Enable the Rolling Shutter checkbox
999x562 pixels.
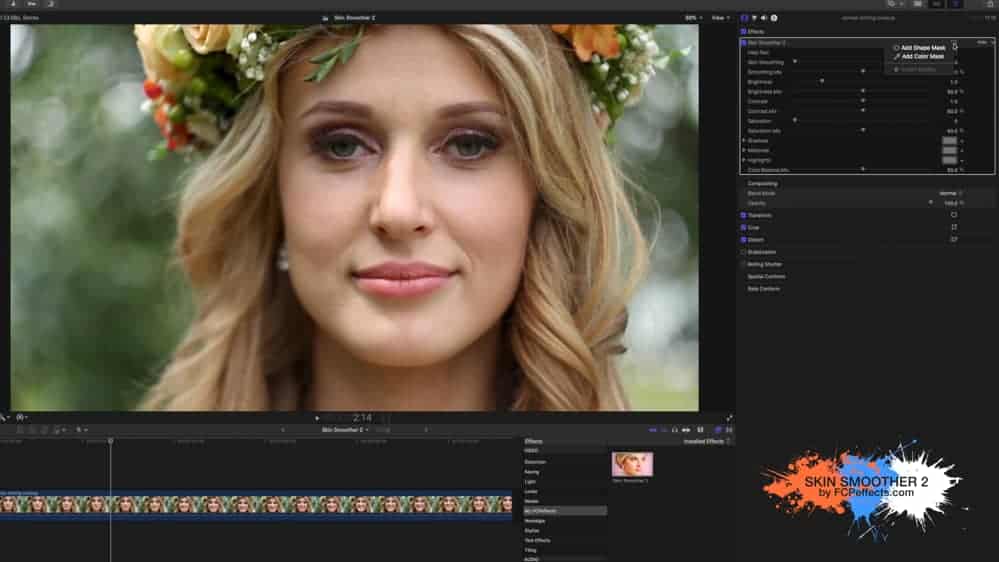pyautogui.click(x=744, y=264)
